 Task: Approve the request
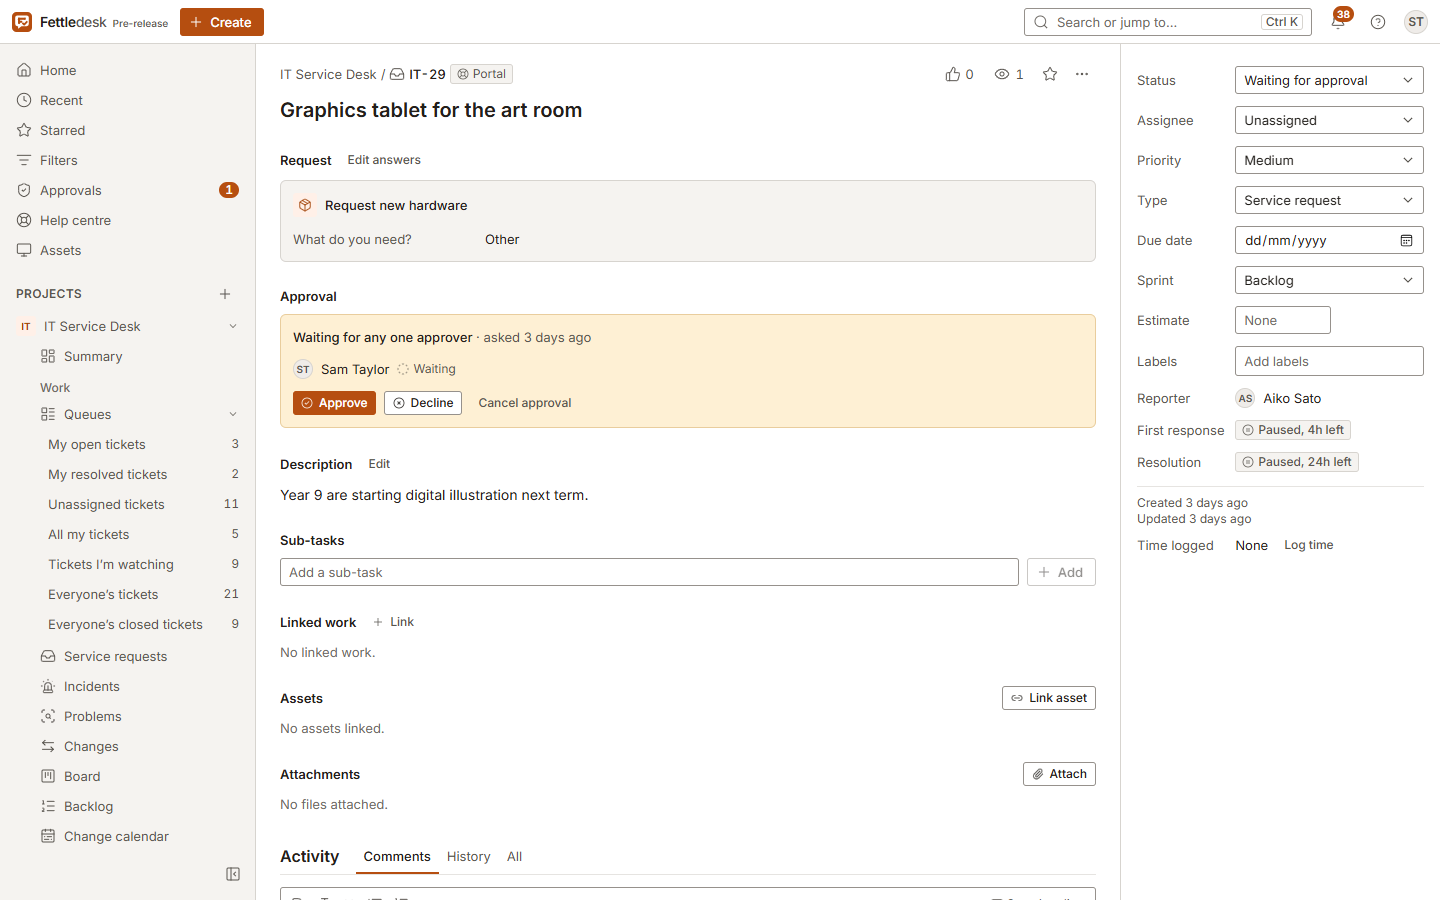pos(334,403)
